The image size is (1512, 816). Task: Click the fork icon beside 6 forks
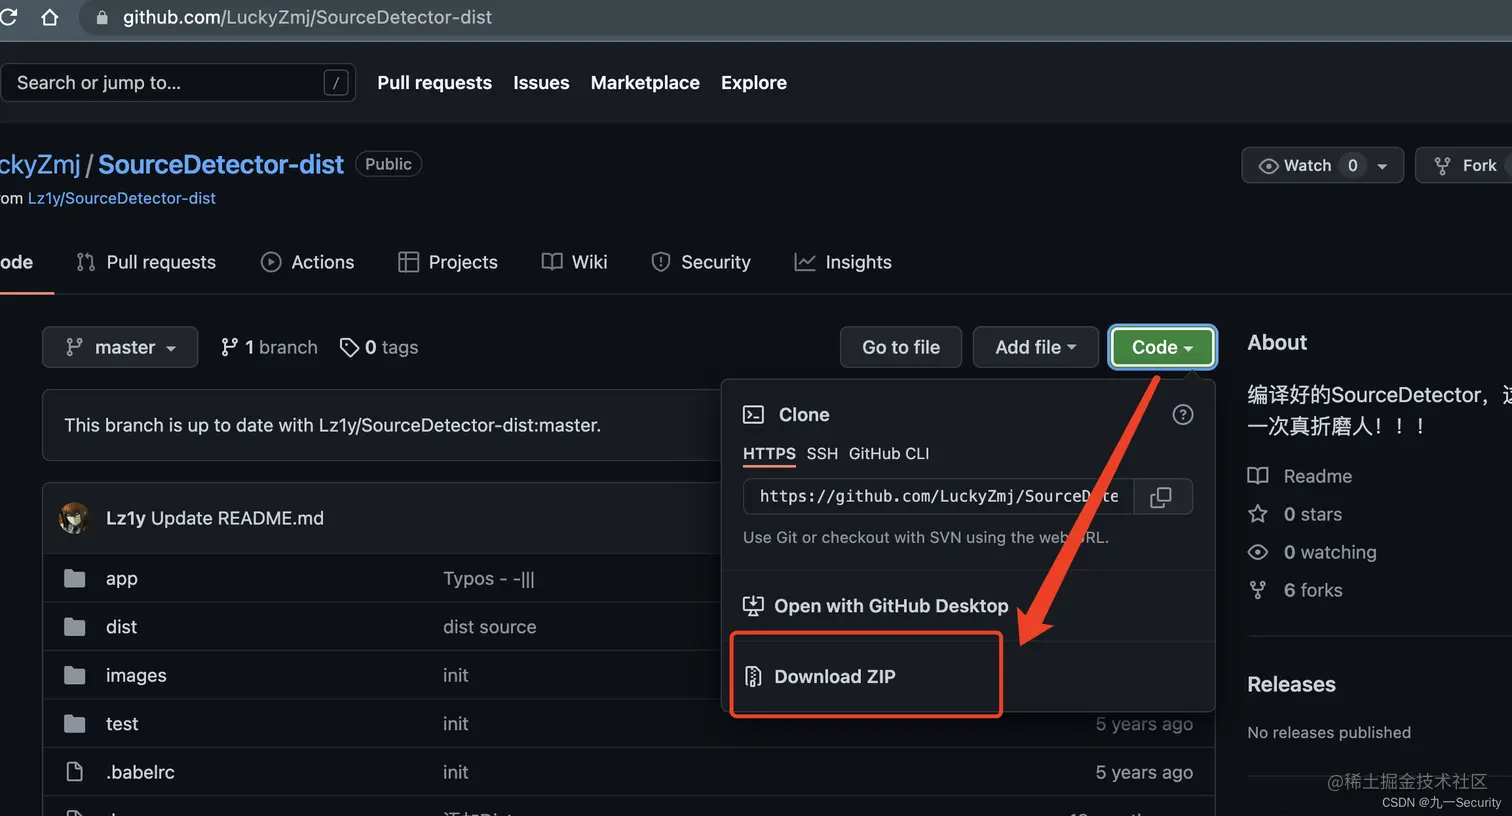coord(1258,590)
